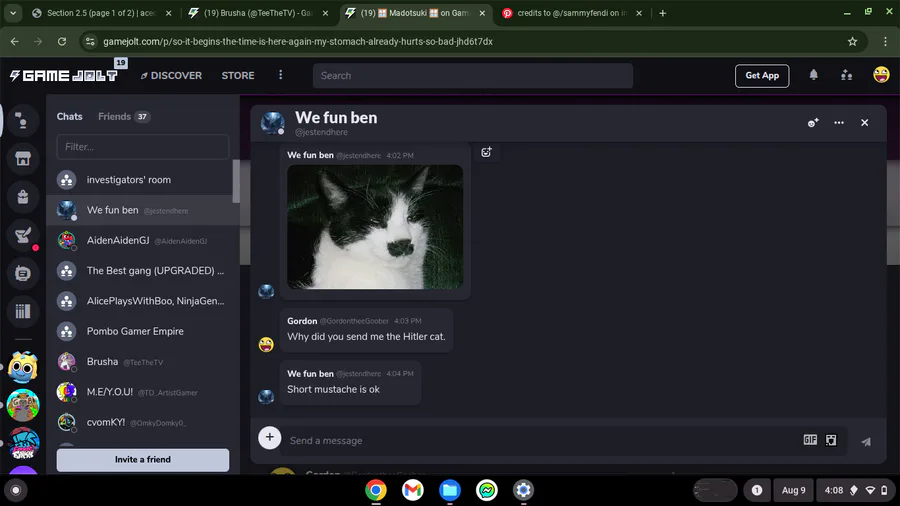Bookmark this page with the star

point(852,41)
